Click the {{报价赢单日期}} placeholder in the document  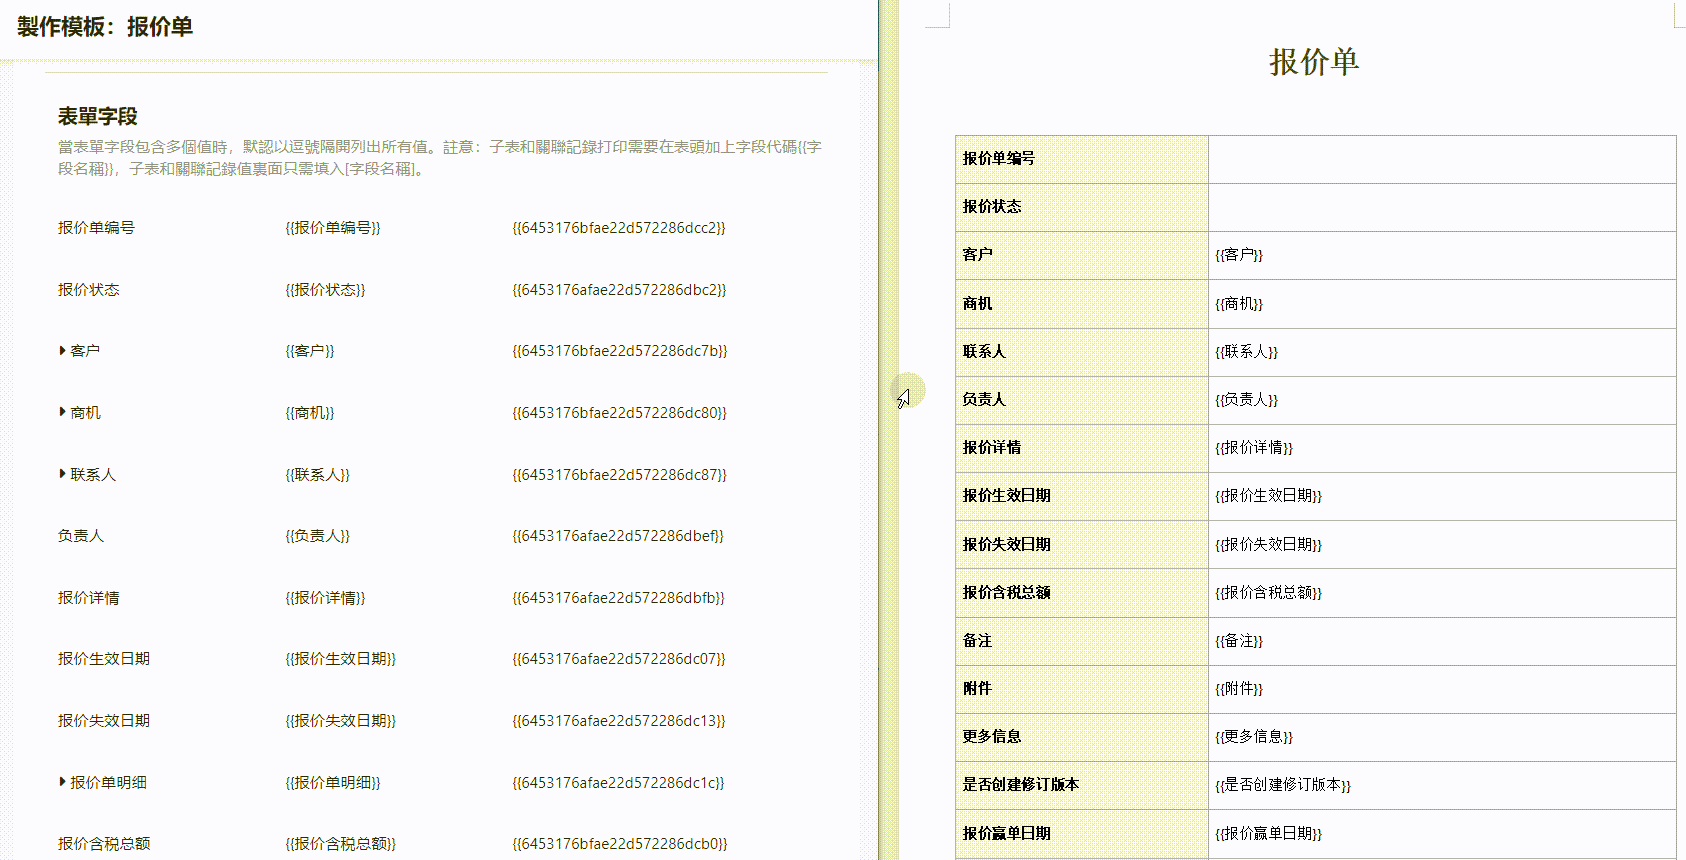(x=1269, y=834)
